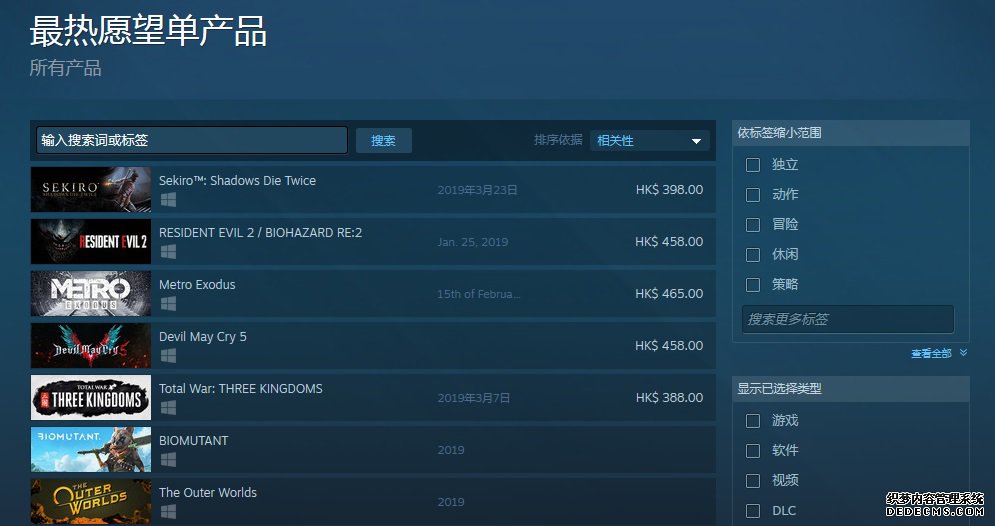Open BIOMUTANT title link
This screenshot has width=995, height=526.
(x=194, y=440)
